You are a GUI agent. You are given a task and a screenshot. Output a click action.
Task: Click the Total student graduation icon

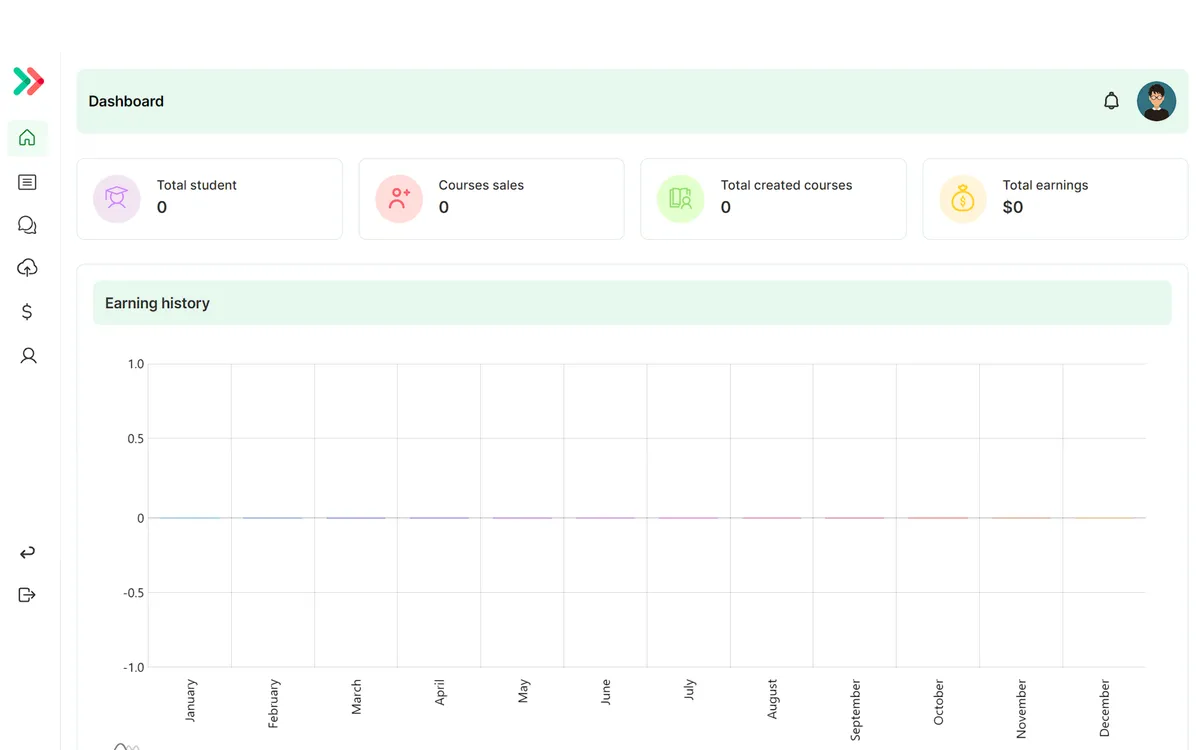(117, 199)
